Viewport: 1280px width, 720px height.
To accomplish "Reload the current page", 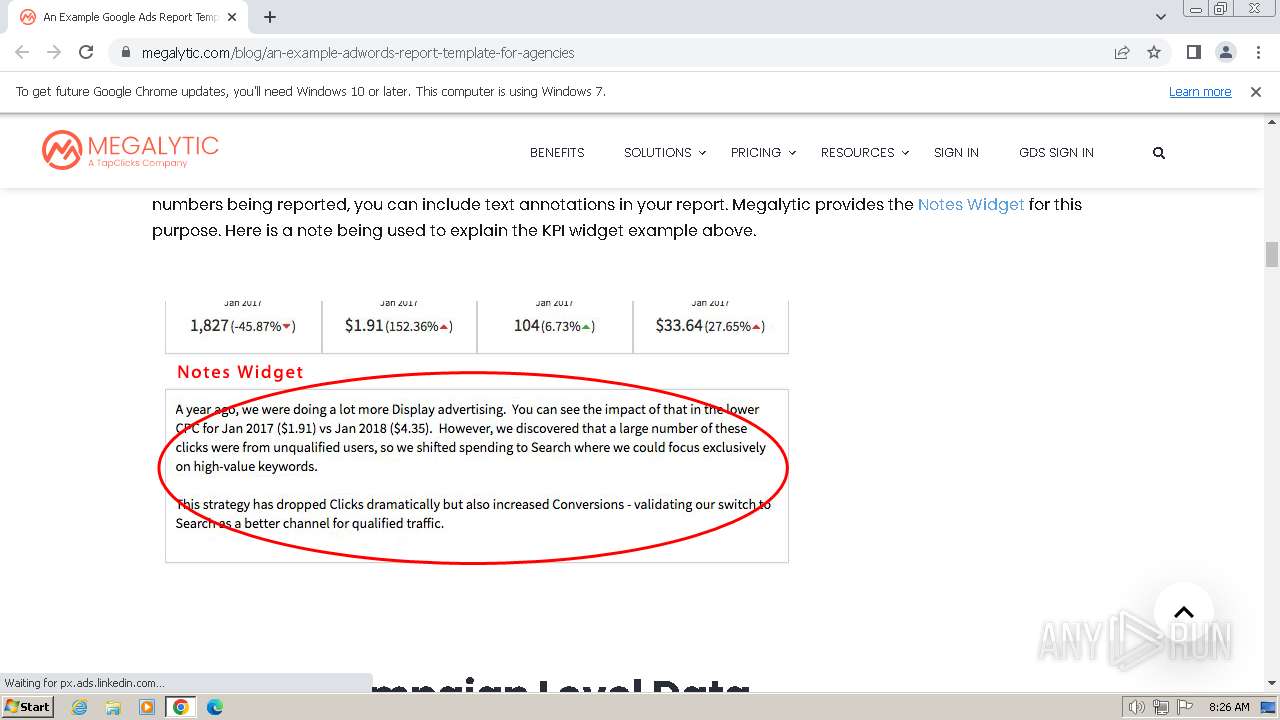I will click(x=86, y=52).
